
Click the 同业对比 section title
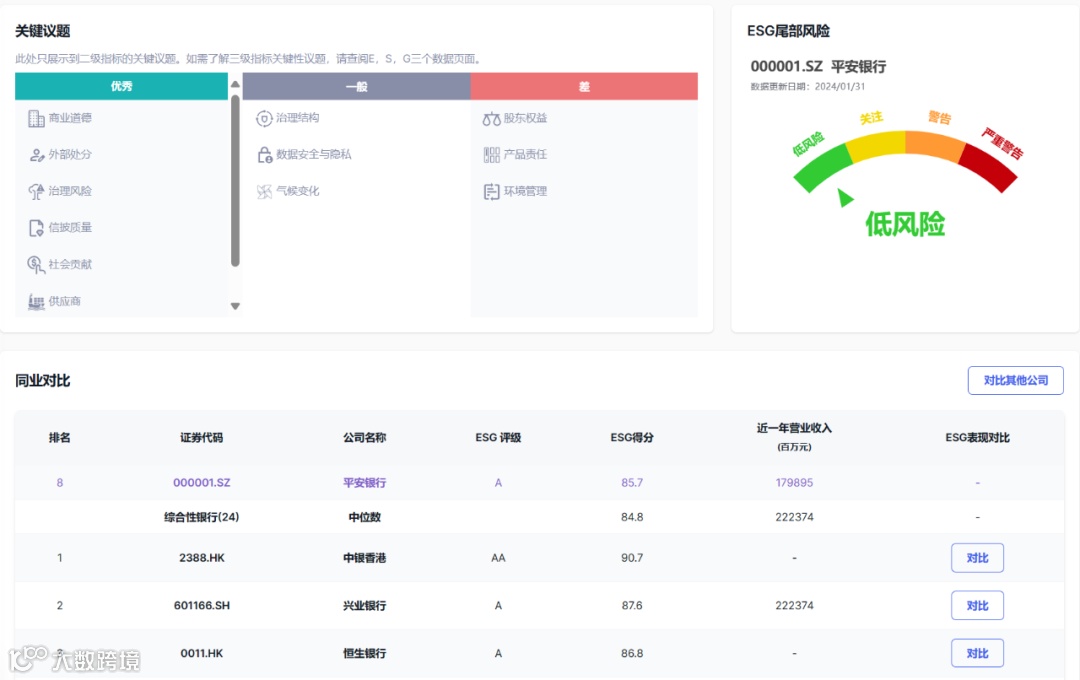pos(43,380)
